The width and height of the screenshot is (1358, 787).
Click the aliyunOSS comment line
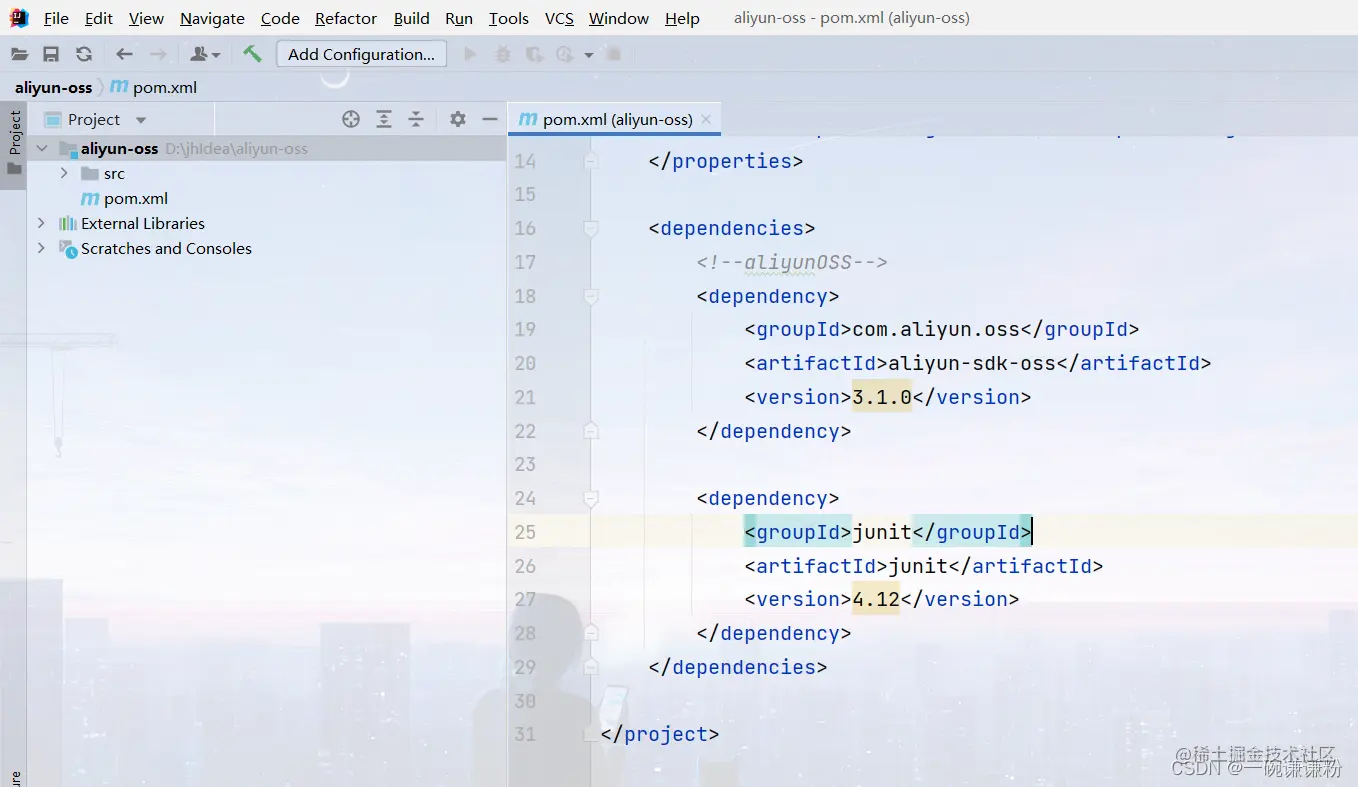tap(792, 262)
